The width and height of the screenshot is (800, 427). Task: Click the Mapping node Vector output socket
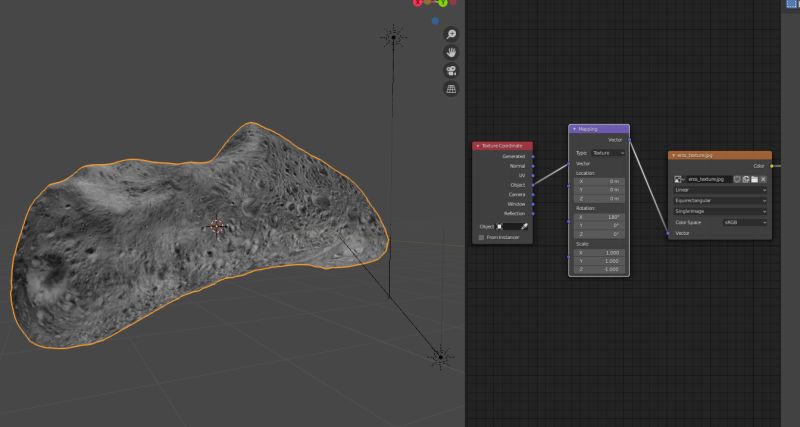coord(629,140)
